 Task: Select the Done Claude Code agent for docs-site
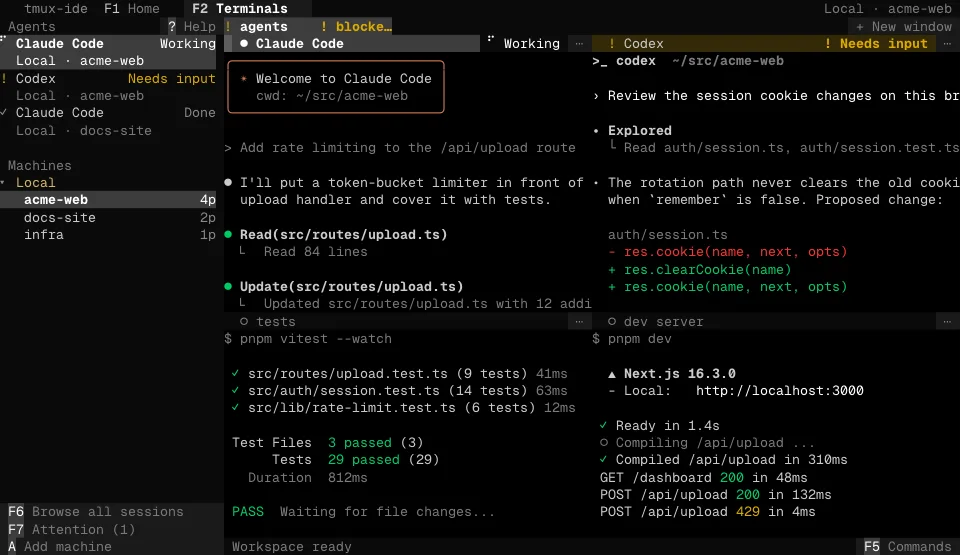[x=108, y=121]
